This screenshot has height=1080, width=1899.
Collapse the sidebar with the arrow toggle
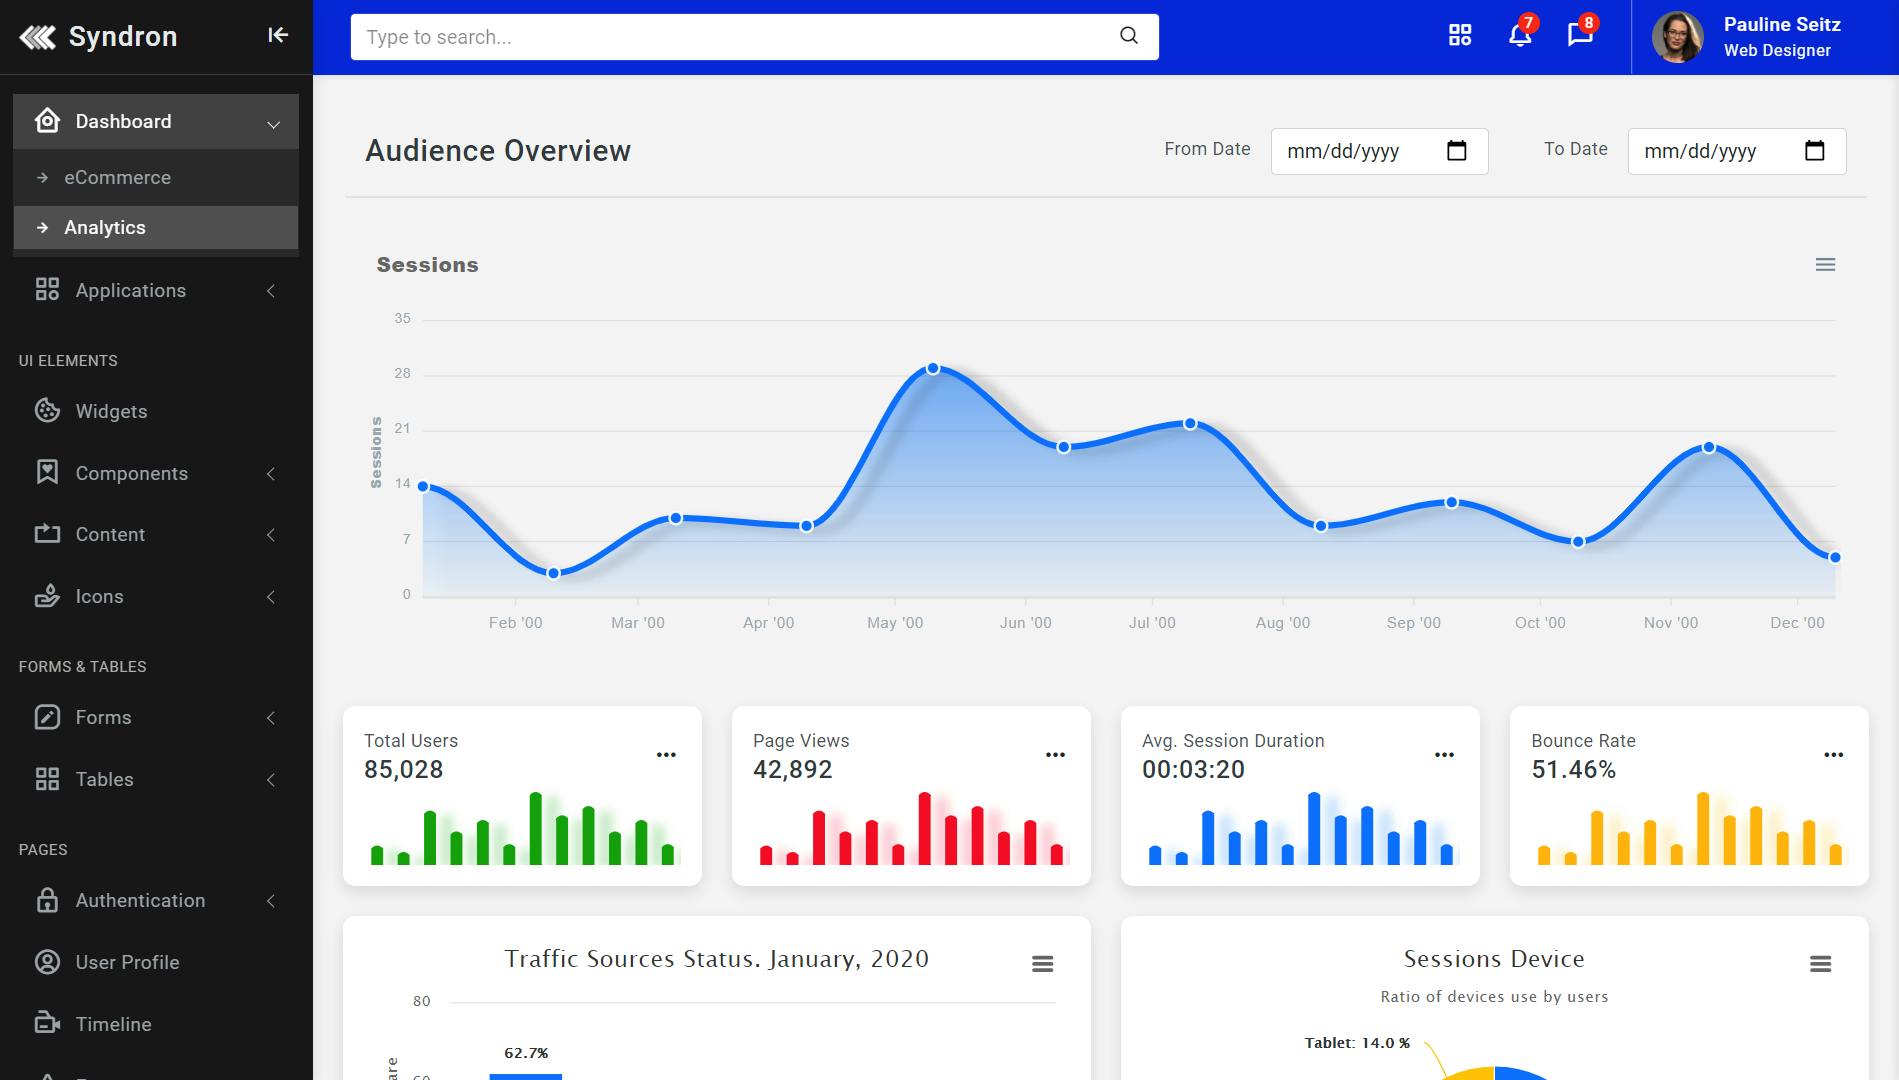click(x=278, y=36)
